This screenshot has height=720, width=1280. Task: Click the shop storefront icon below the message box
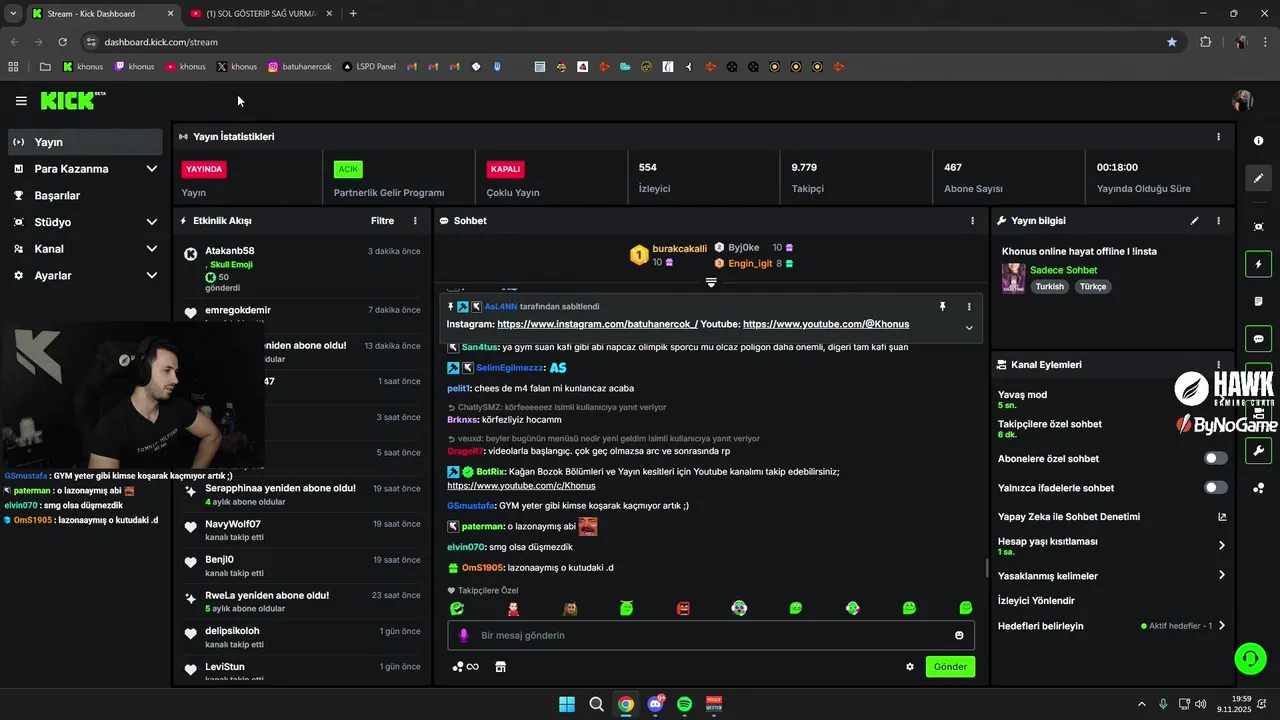[x=501, y=667]
